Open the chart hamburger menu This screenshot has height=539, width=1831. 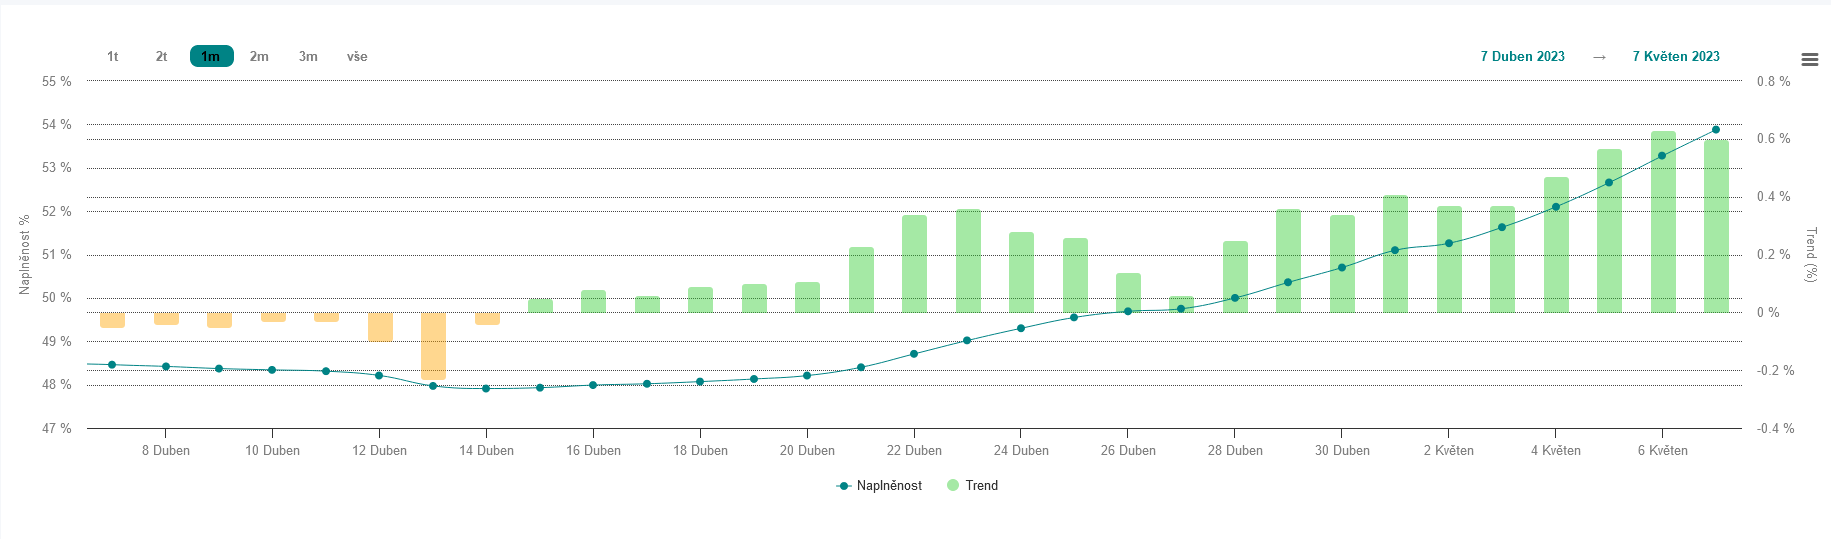tap(1809, 60)
